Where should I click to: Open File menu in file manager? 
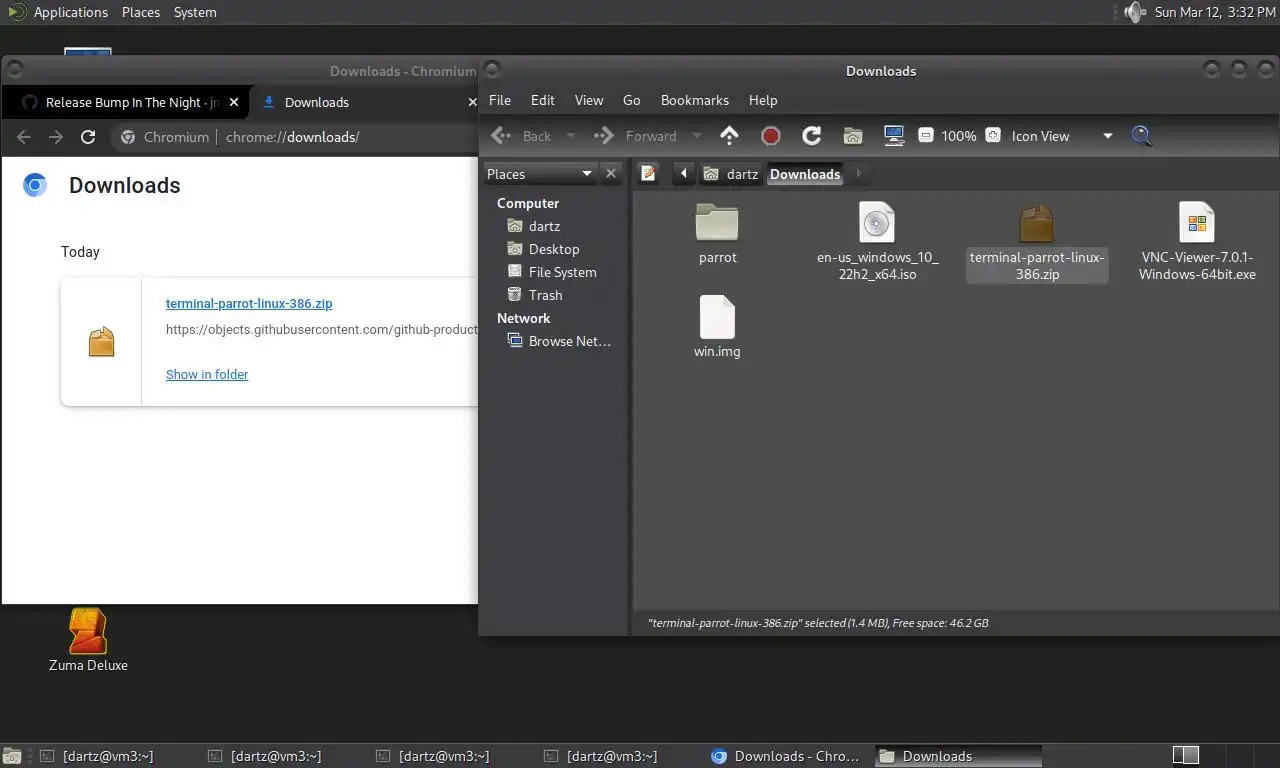click(x=500, y=100)
